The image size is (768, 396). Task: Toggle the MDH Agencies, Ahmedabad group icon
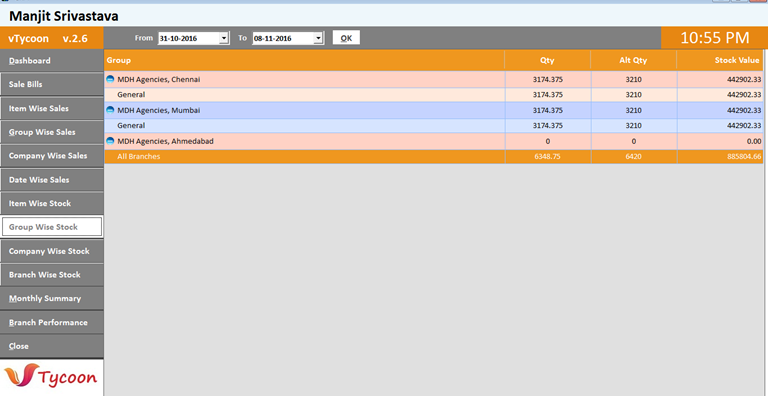click(110, 141)
